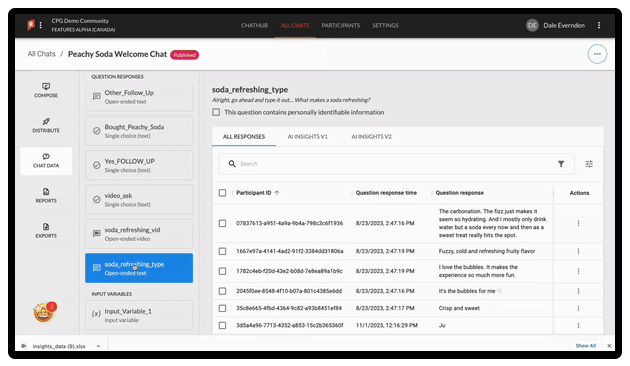Open Settings top tab

coord(385,25)
